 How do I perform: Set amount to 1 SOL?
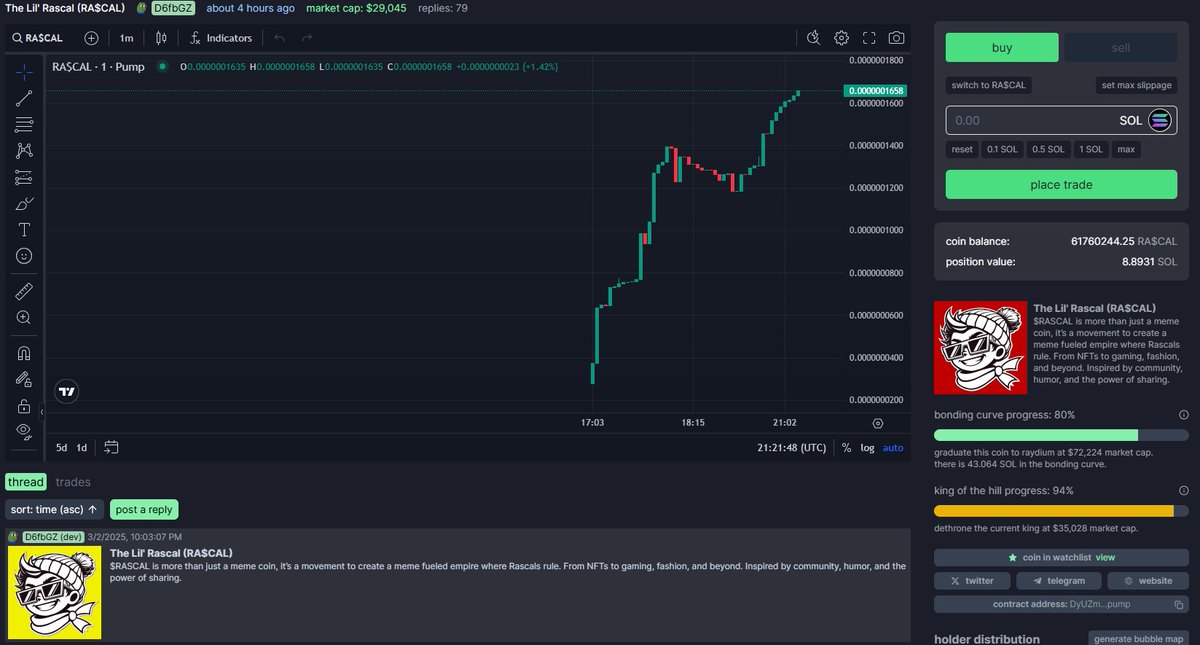1091,149
